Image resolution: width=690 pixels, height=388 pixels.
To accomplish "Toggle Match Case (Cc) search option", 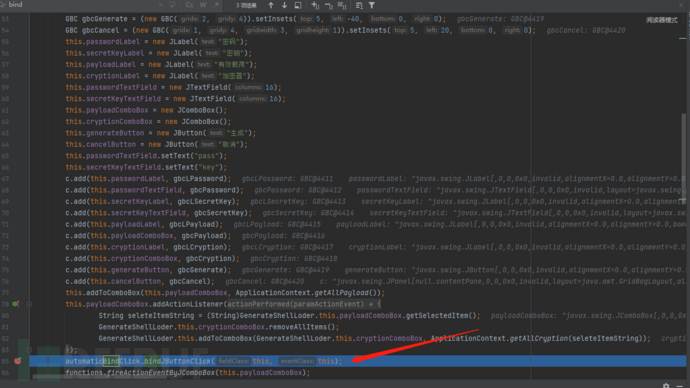I will click(x=189, y=5).
